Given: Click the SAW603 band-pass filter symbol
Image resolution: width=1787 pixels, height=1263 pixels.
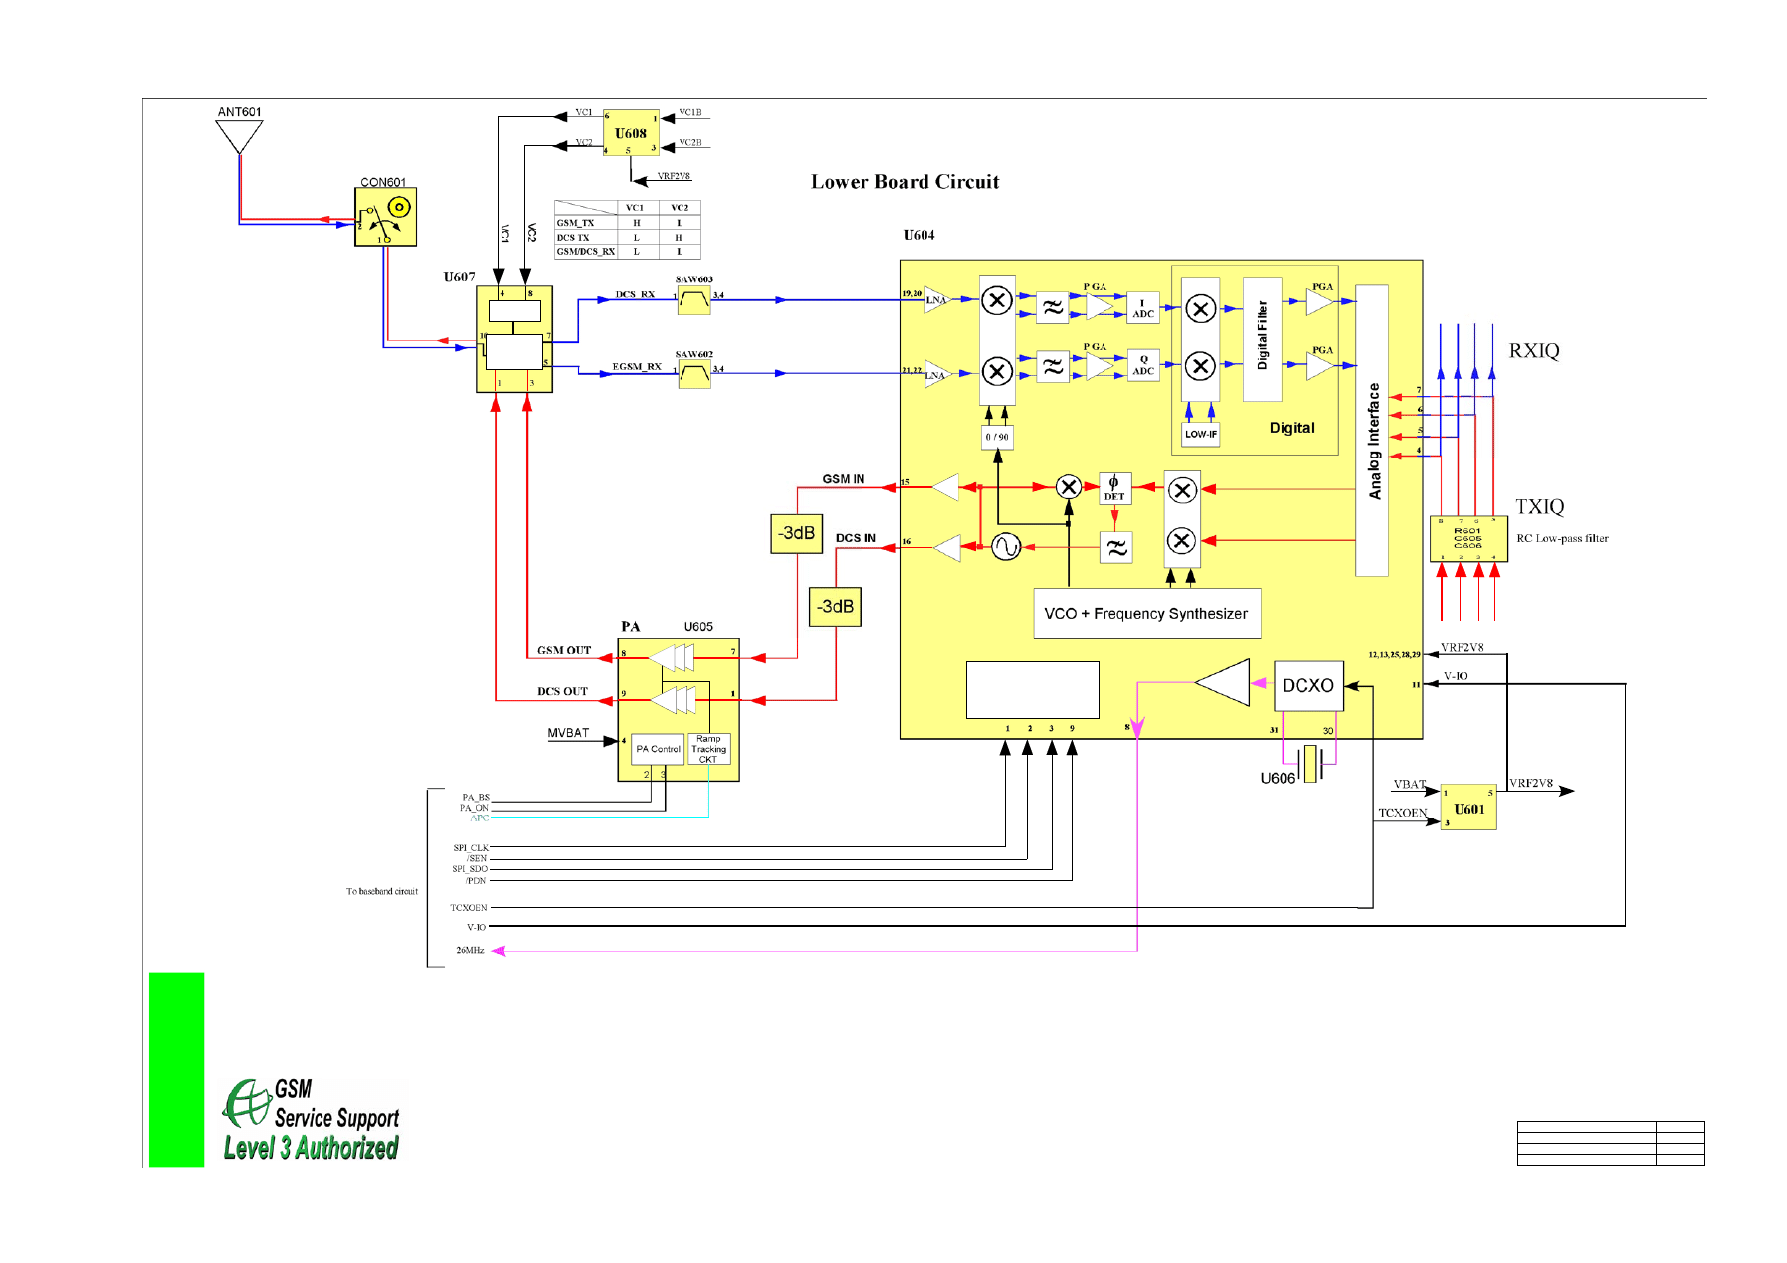Looking at the screenshot, I should coord(694,299).
